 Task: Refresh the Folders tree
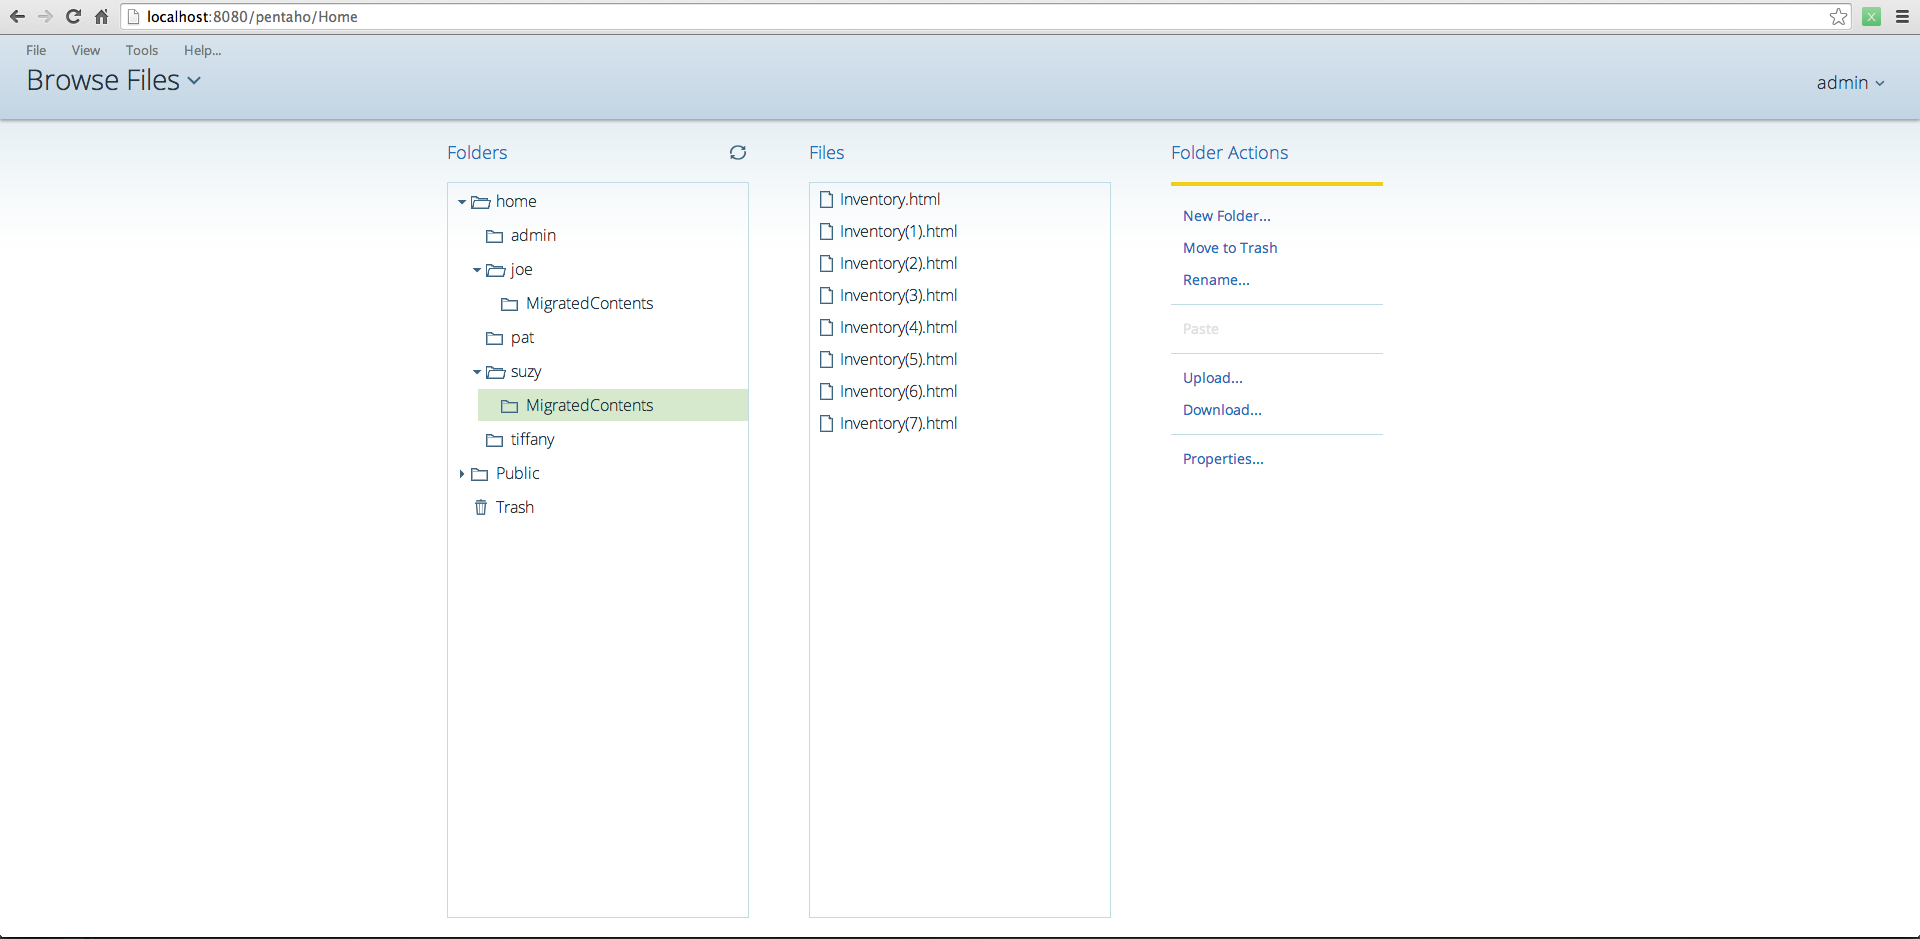click(x=738, y=153)
